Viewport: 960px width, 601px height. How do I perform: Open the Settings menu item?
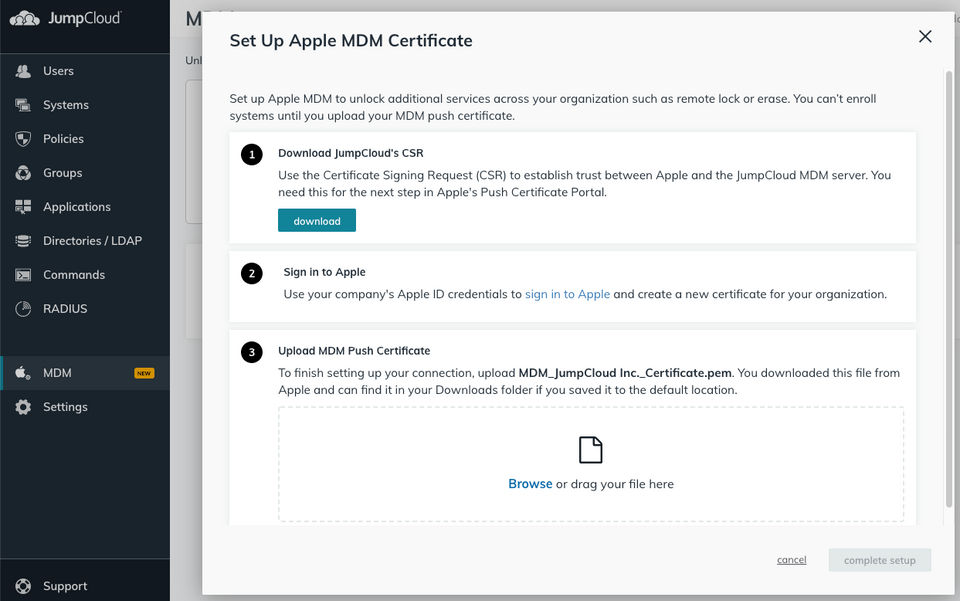click(x=65, y=407)
